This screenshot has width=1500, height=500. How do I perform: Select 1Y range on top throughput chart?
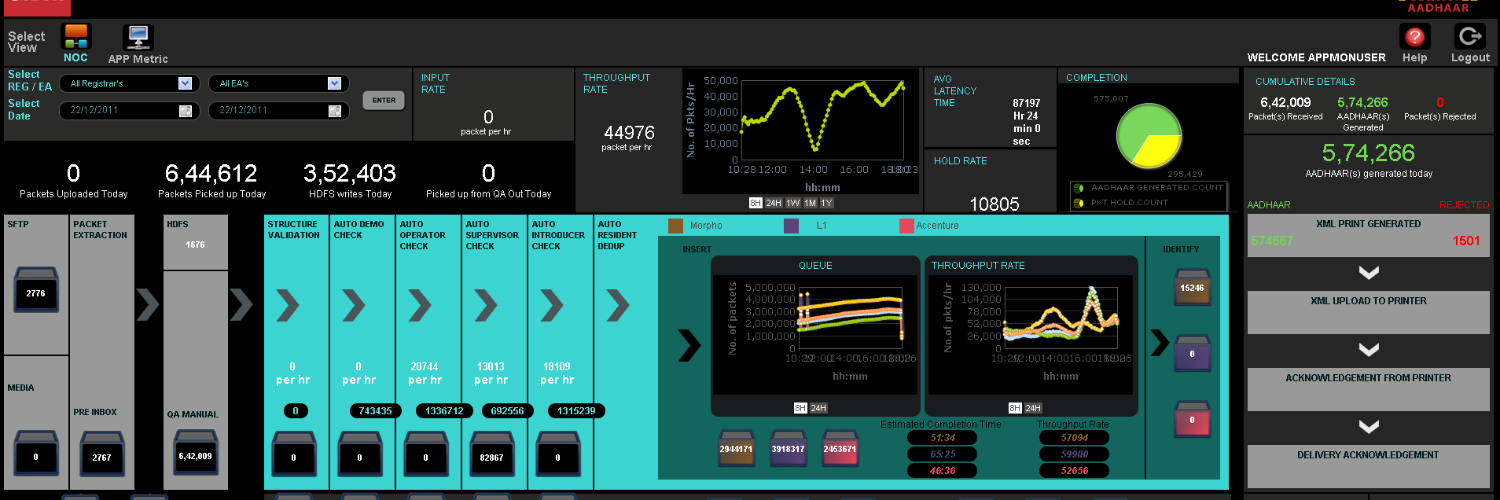click(x=827, y=203)
